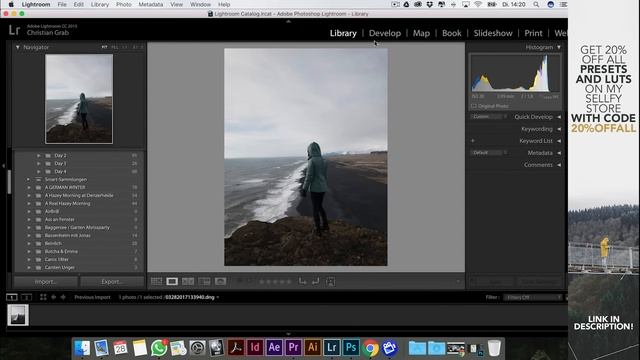Switch to the Book module

[x=451, y=33]
